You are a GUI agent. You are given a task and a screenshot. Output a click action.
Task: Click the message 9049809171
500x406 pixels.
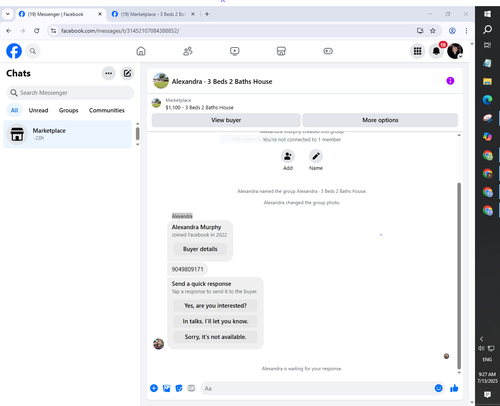pyautogui.click(x=187, y=269)
